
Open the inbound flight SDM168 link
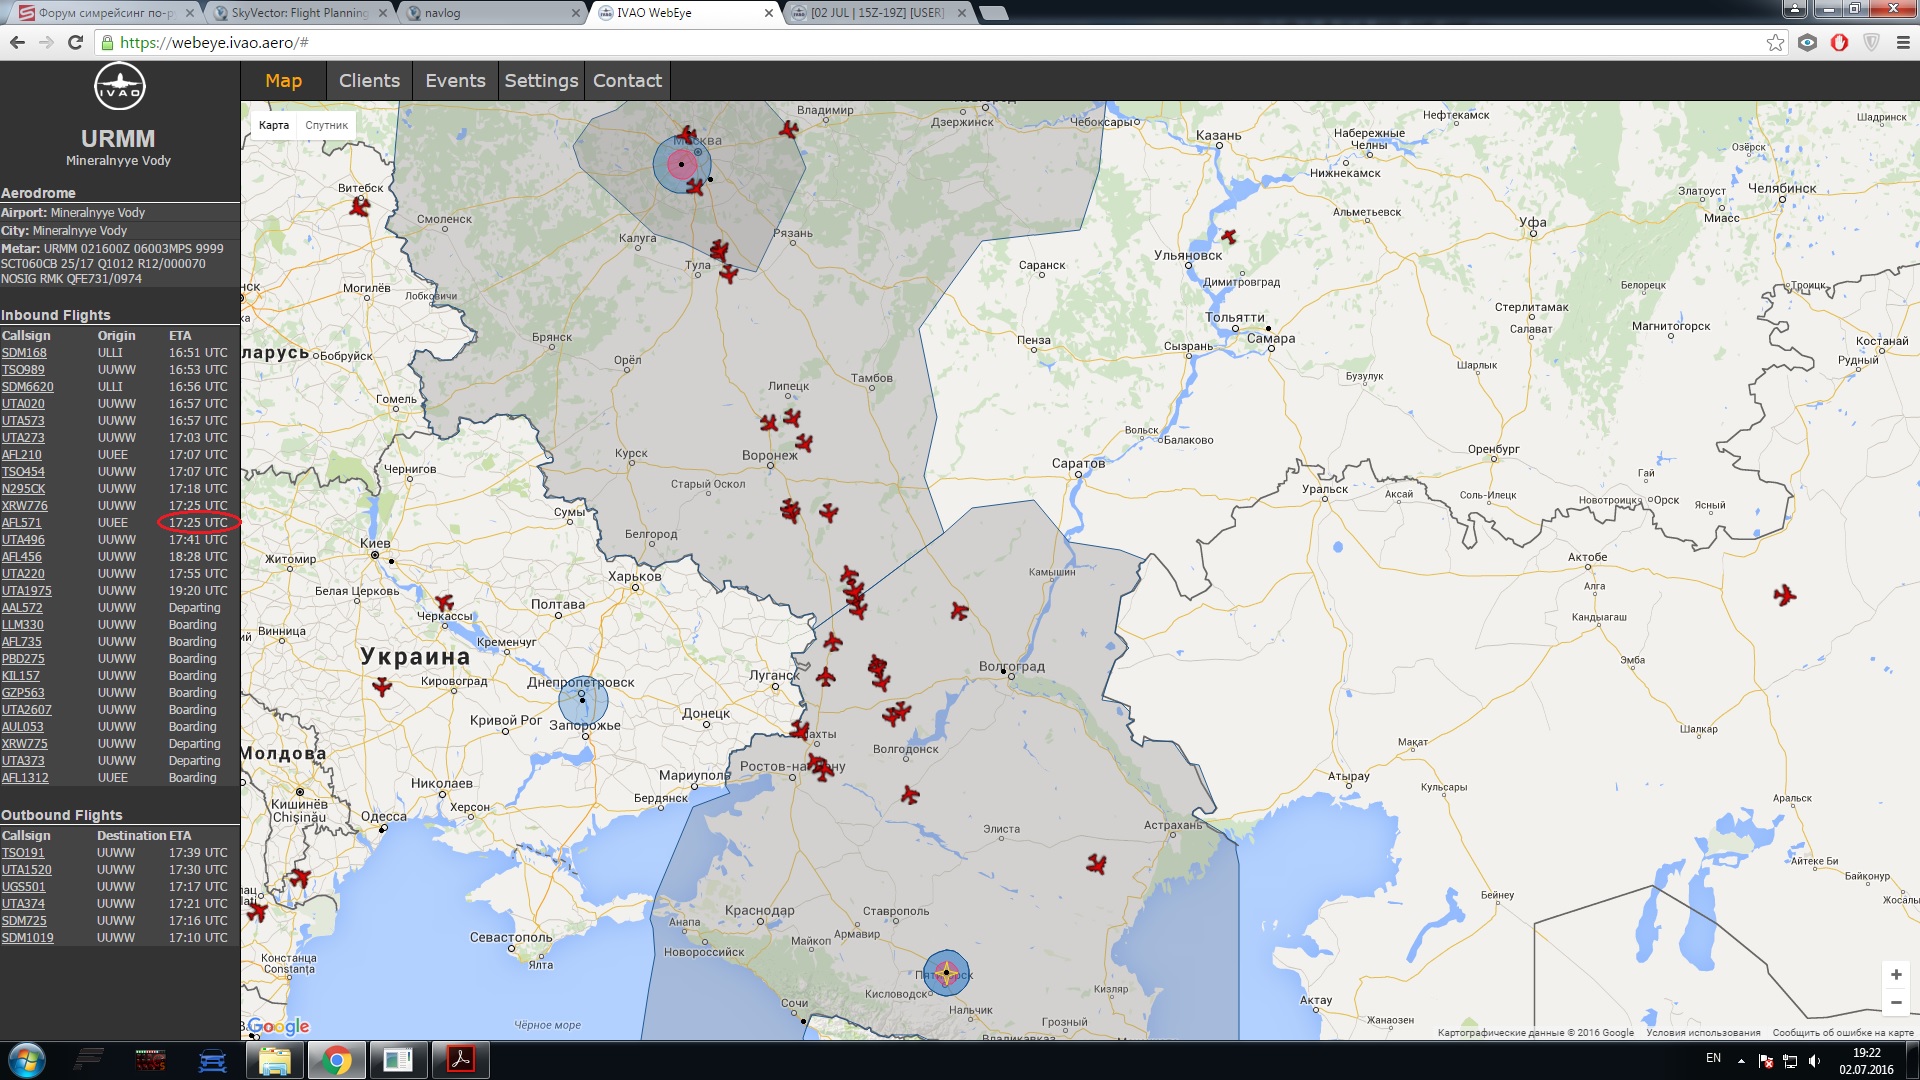tap(24, 353)
